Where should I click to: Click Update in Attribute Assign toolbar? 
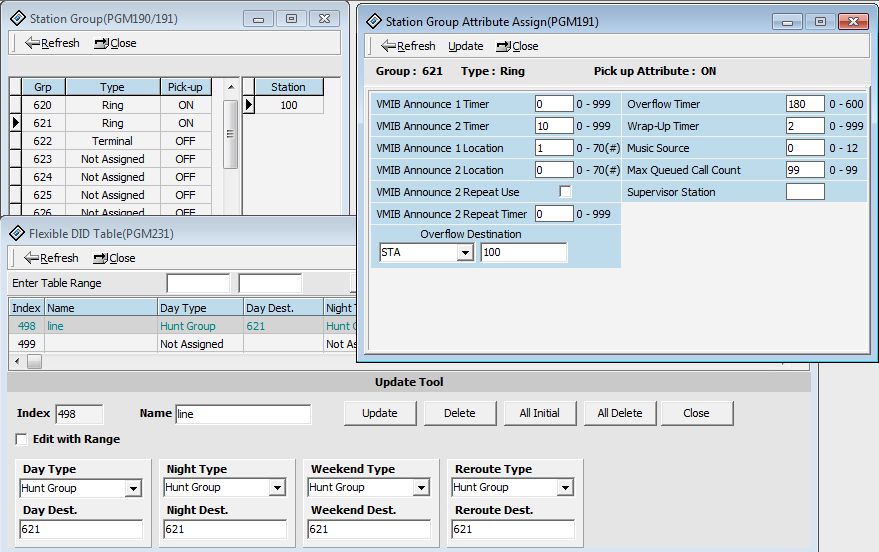[465, 46]
